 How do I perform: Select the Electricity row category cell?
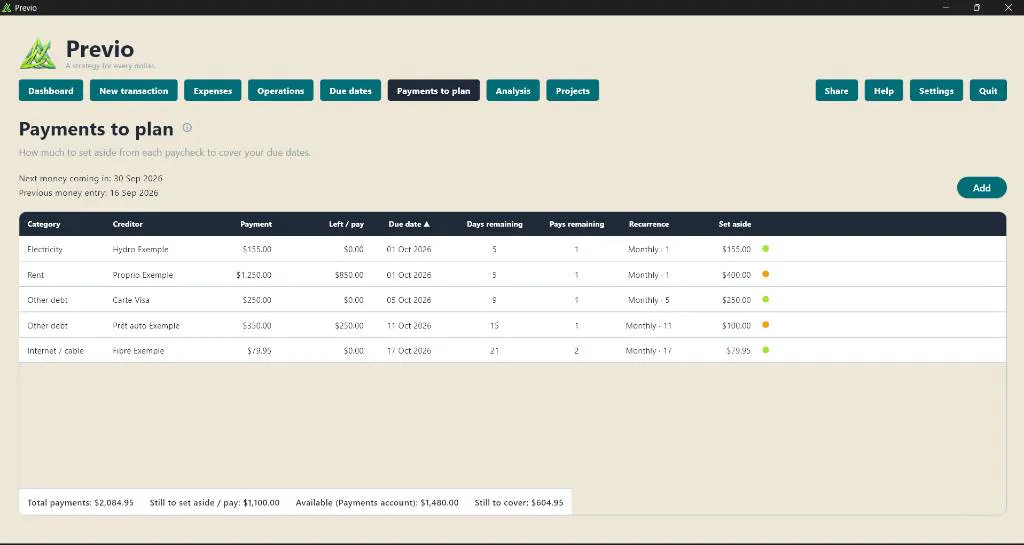coord(45,249)
